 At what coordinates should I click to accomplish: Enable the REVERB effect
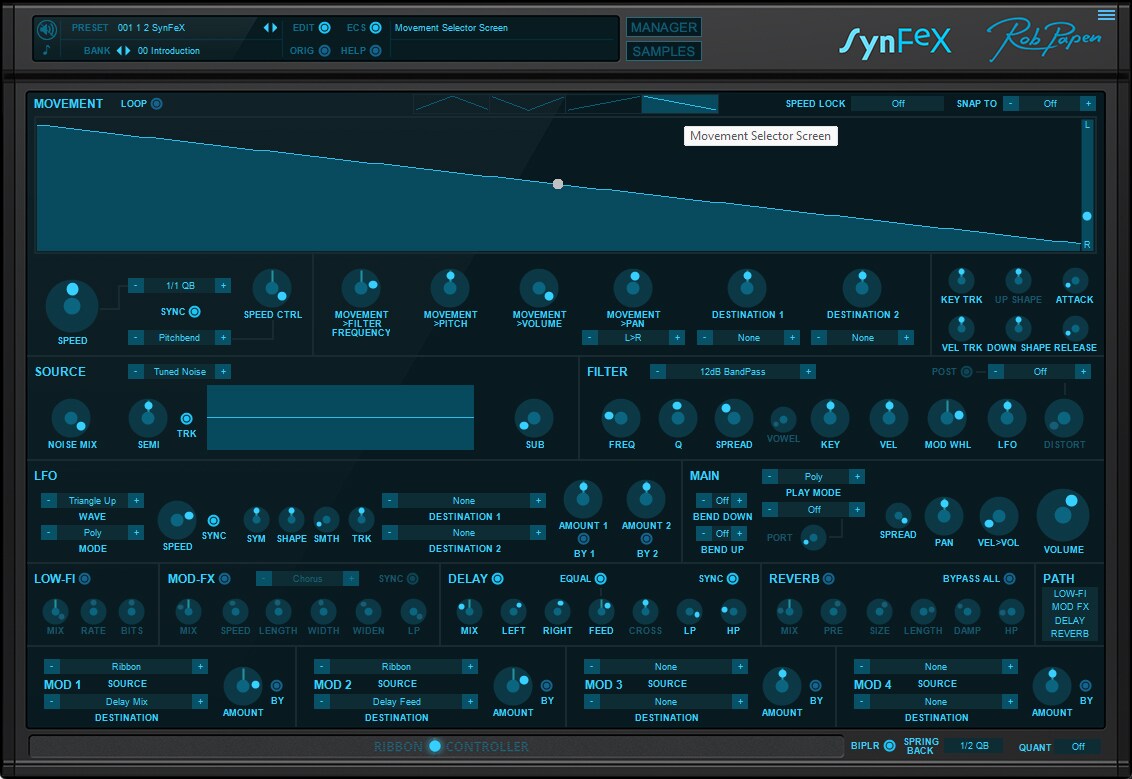[829, 578]
